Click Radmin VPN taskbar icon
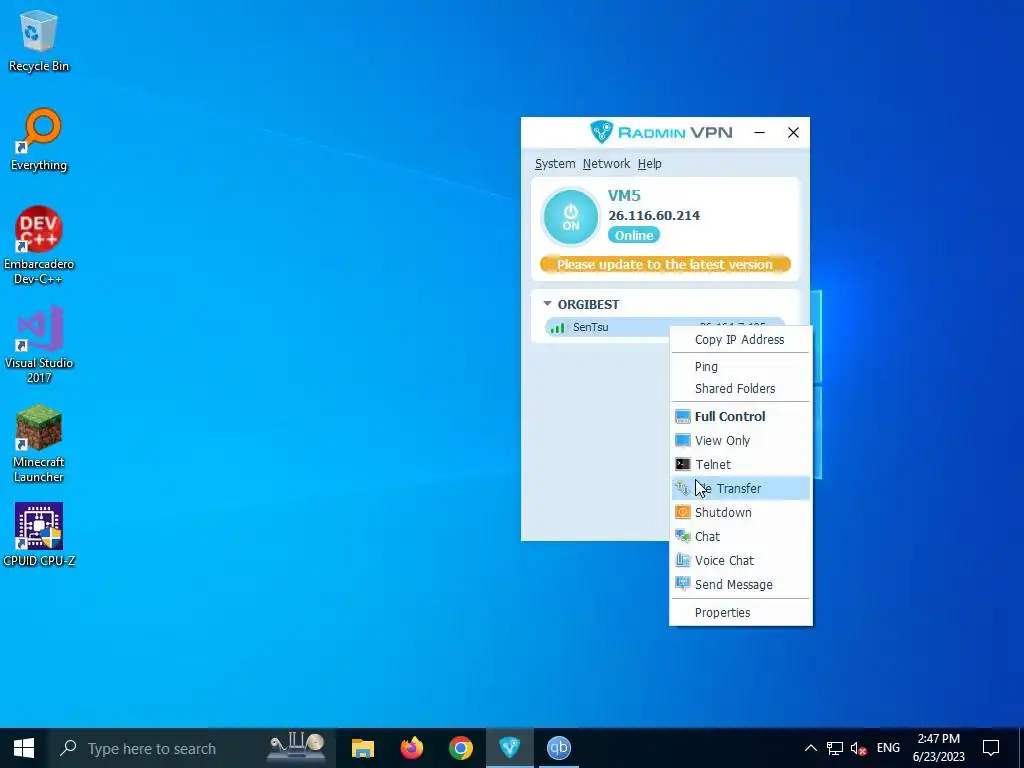1024x768 pixels. (509, 748)
